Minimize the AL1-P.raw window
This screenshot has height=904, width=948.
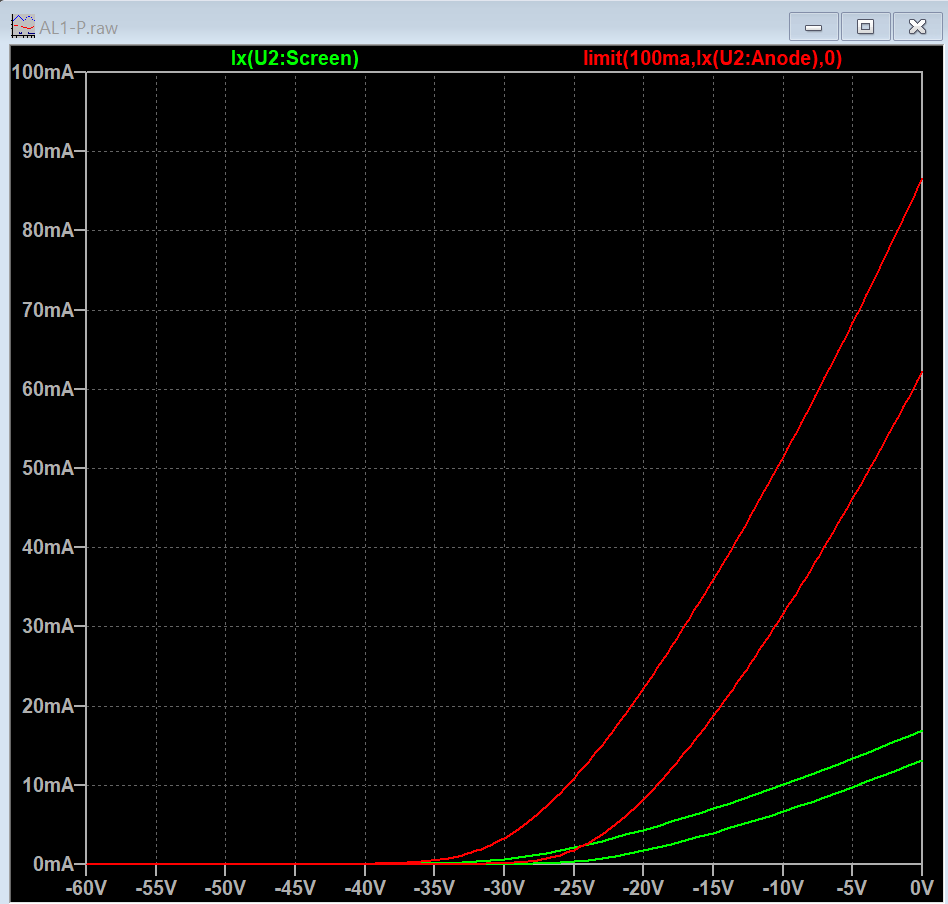[813, 27]
